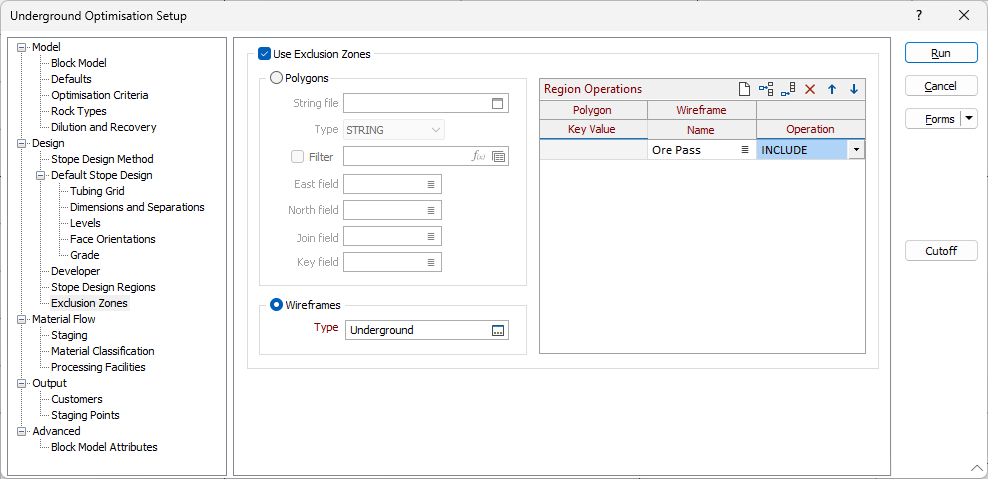Click the insert row icon in Region Operations
This screenshot has height=479, width=988.
point(766,89)
